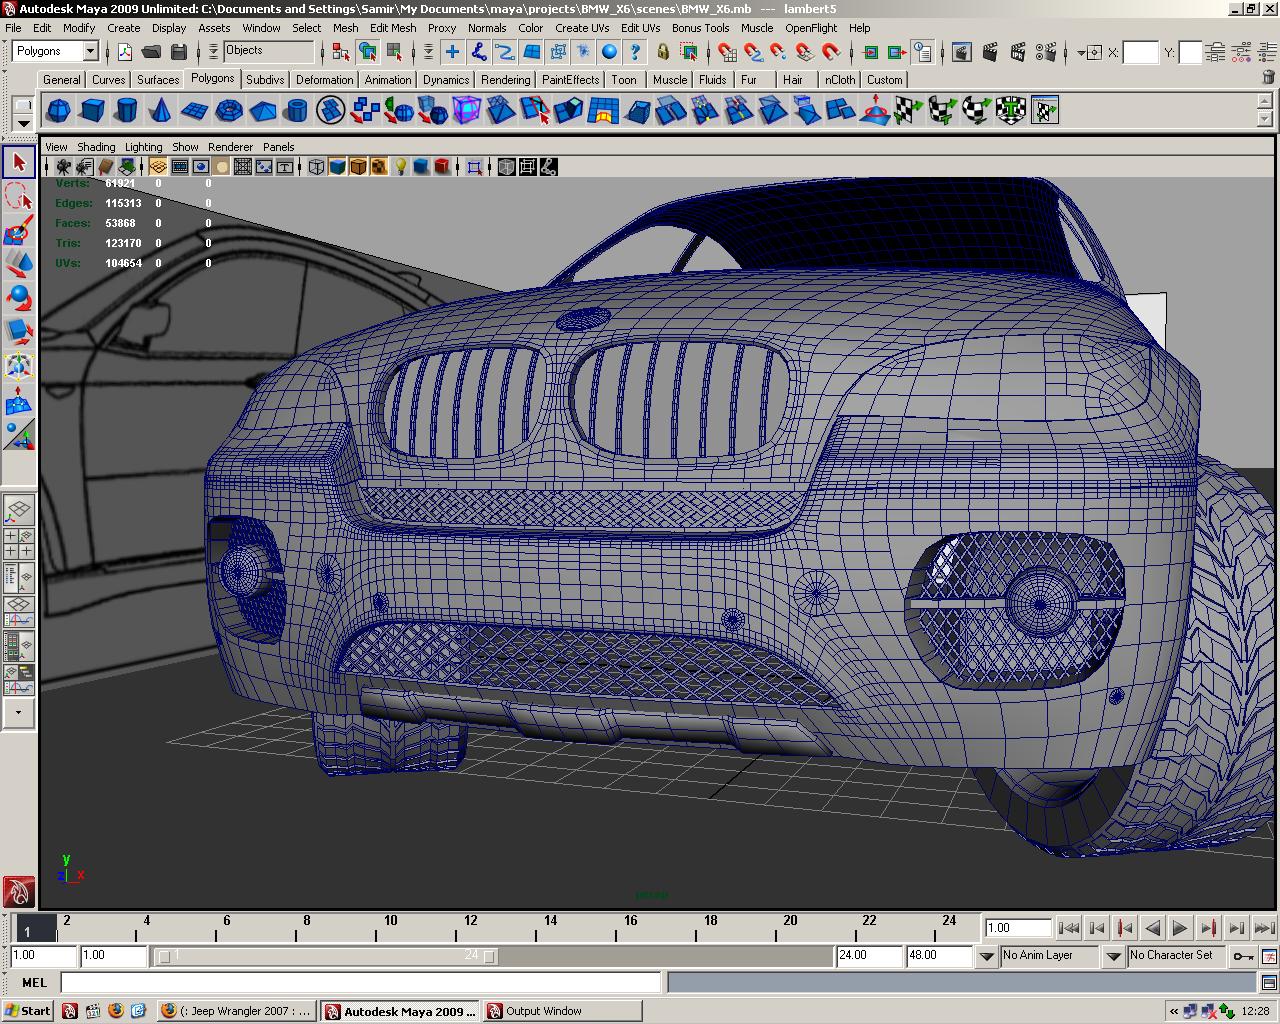Create a polygon cube from shelf
Image resolution: width=1280 pixels, height=1024 pixels.
(93, 110)
